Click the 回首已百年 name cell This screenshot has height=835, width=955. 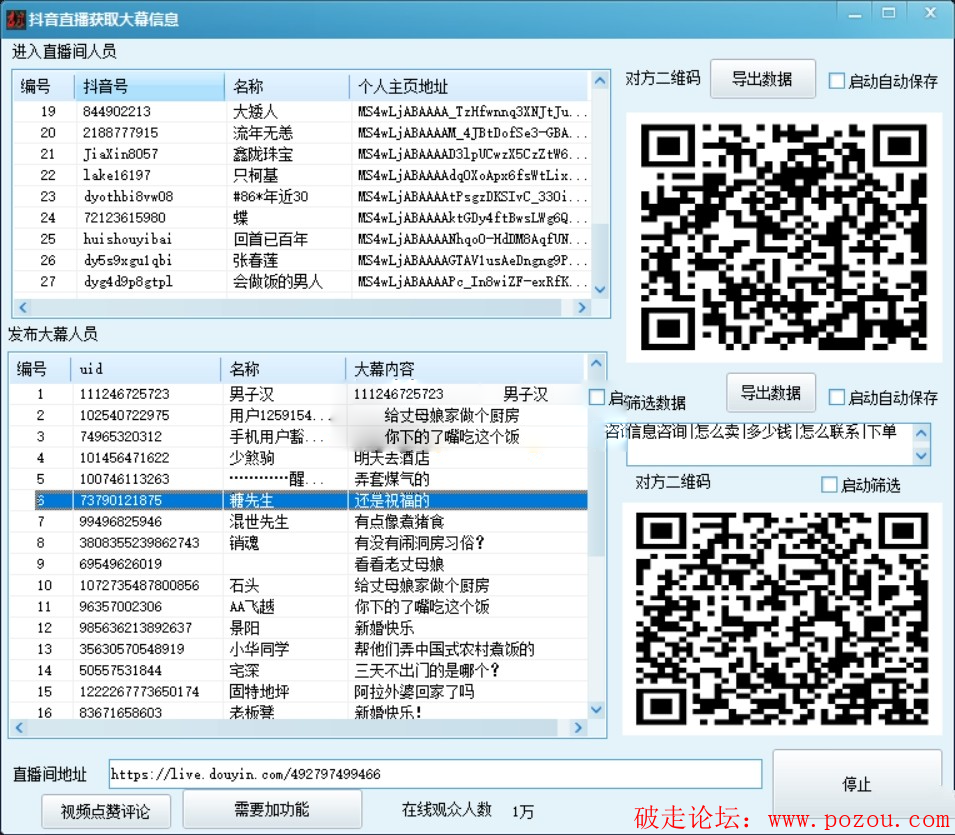point(270,239)
